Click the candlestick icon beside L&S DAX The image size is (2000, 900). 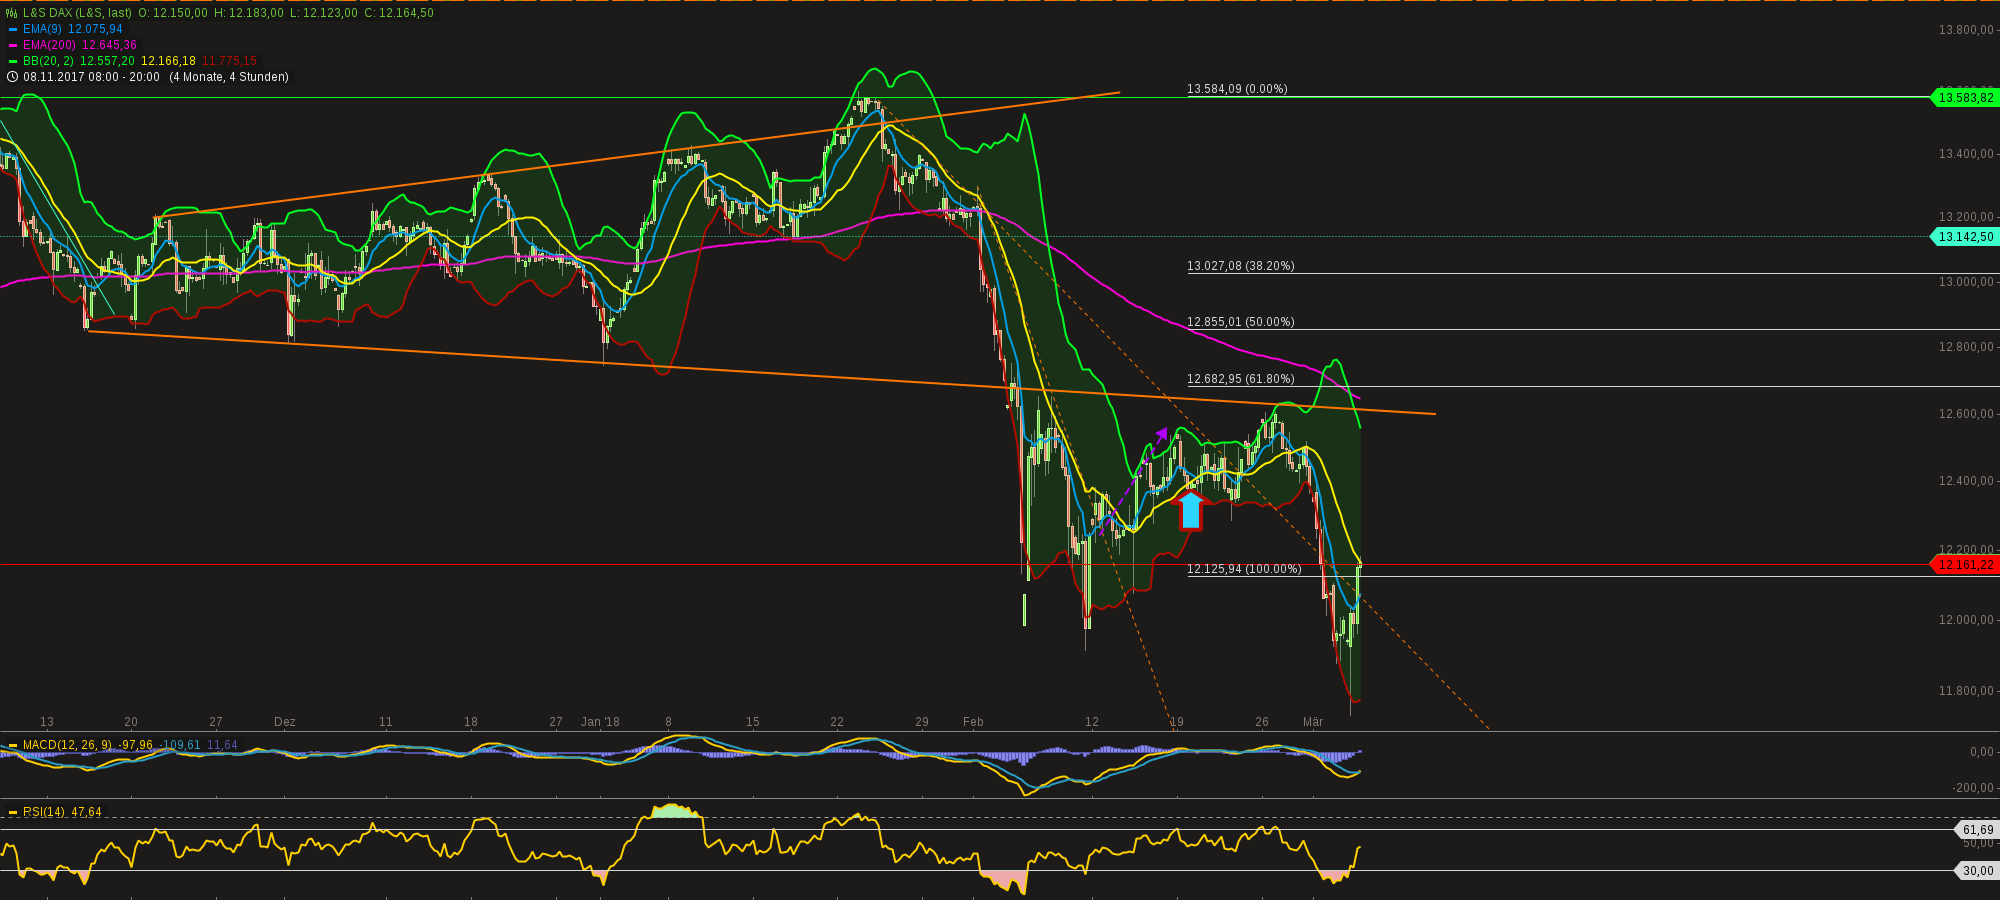[x=12, y=13]
